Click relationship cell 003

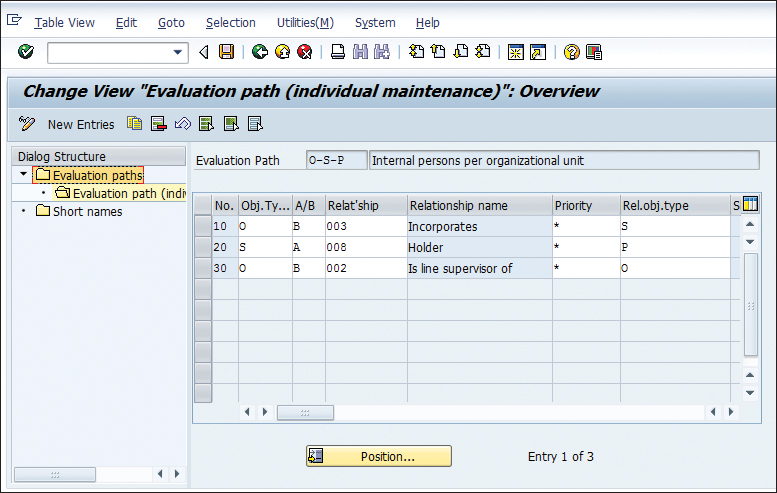click(x=366, y=226)
